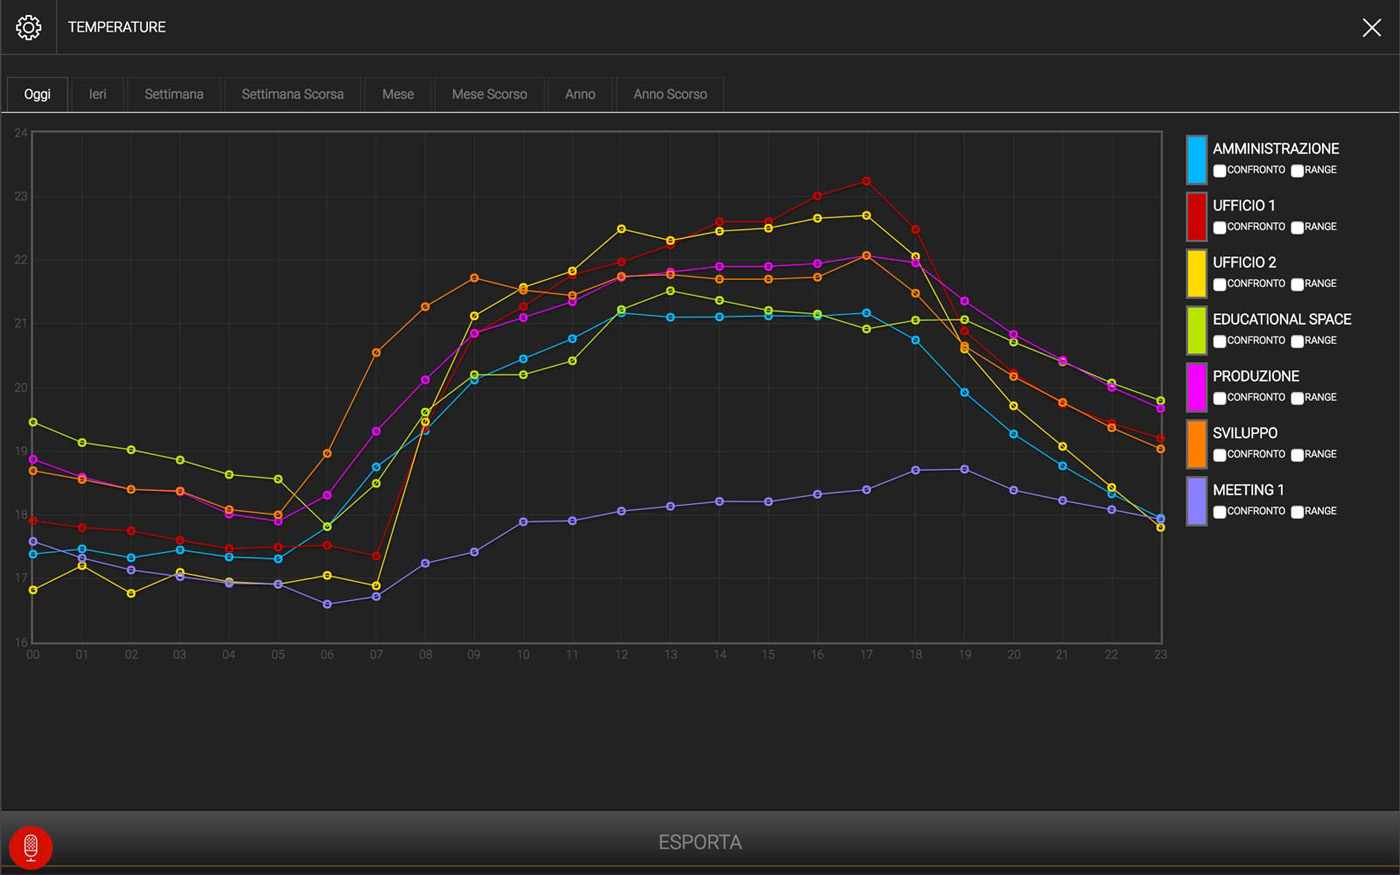Select the Settimana Scorsa tab

(292, 94)
